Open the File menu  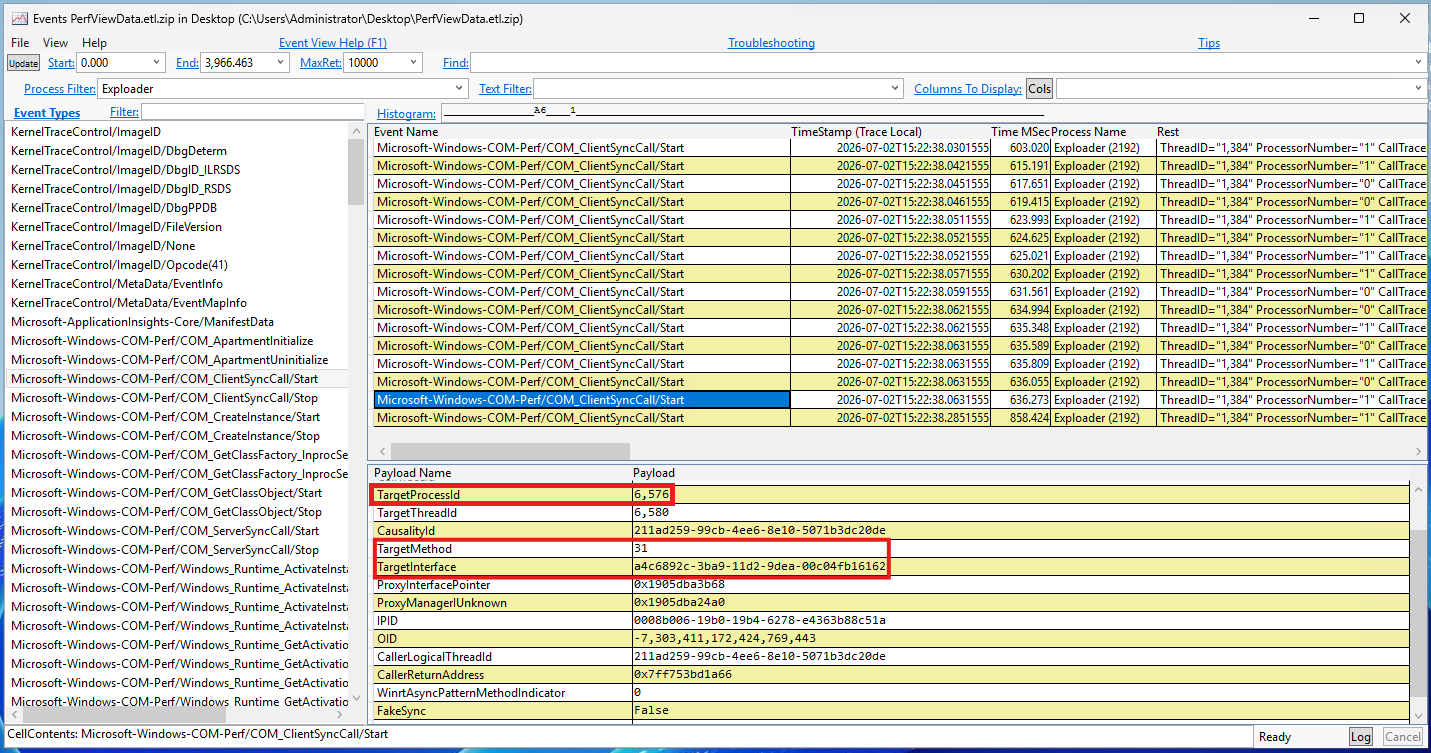point(20,43)
